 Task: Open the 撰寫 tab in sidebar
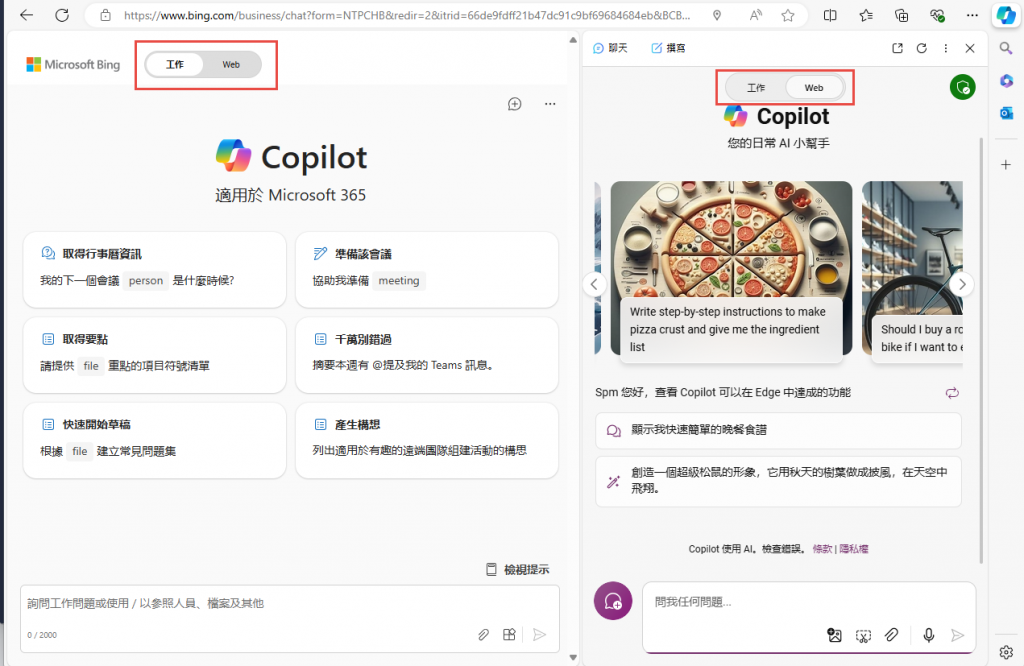point(668,48)
